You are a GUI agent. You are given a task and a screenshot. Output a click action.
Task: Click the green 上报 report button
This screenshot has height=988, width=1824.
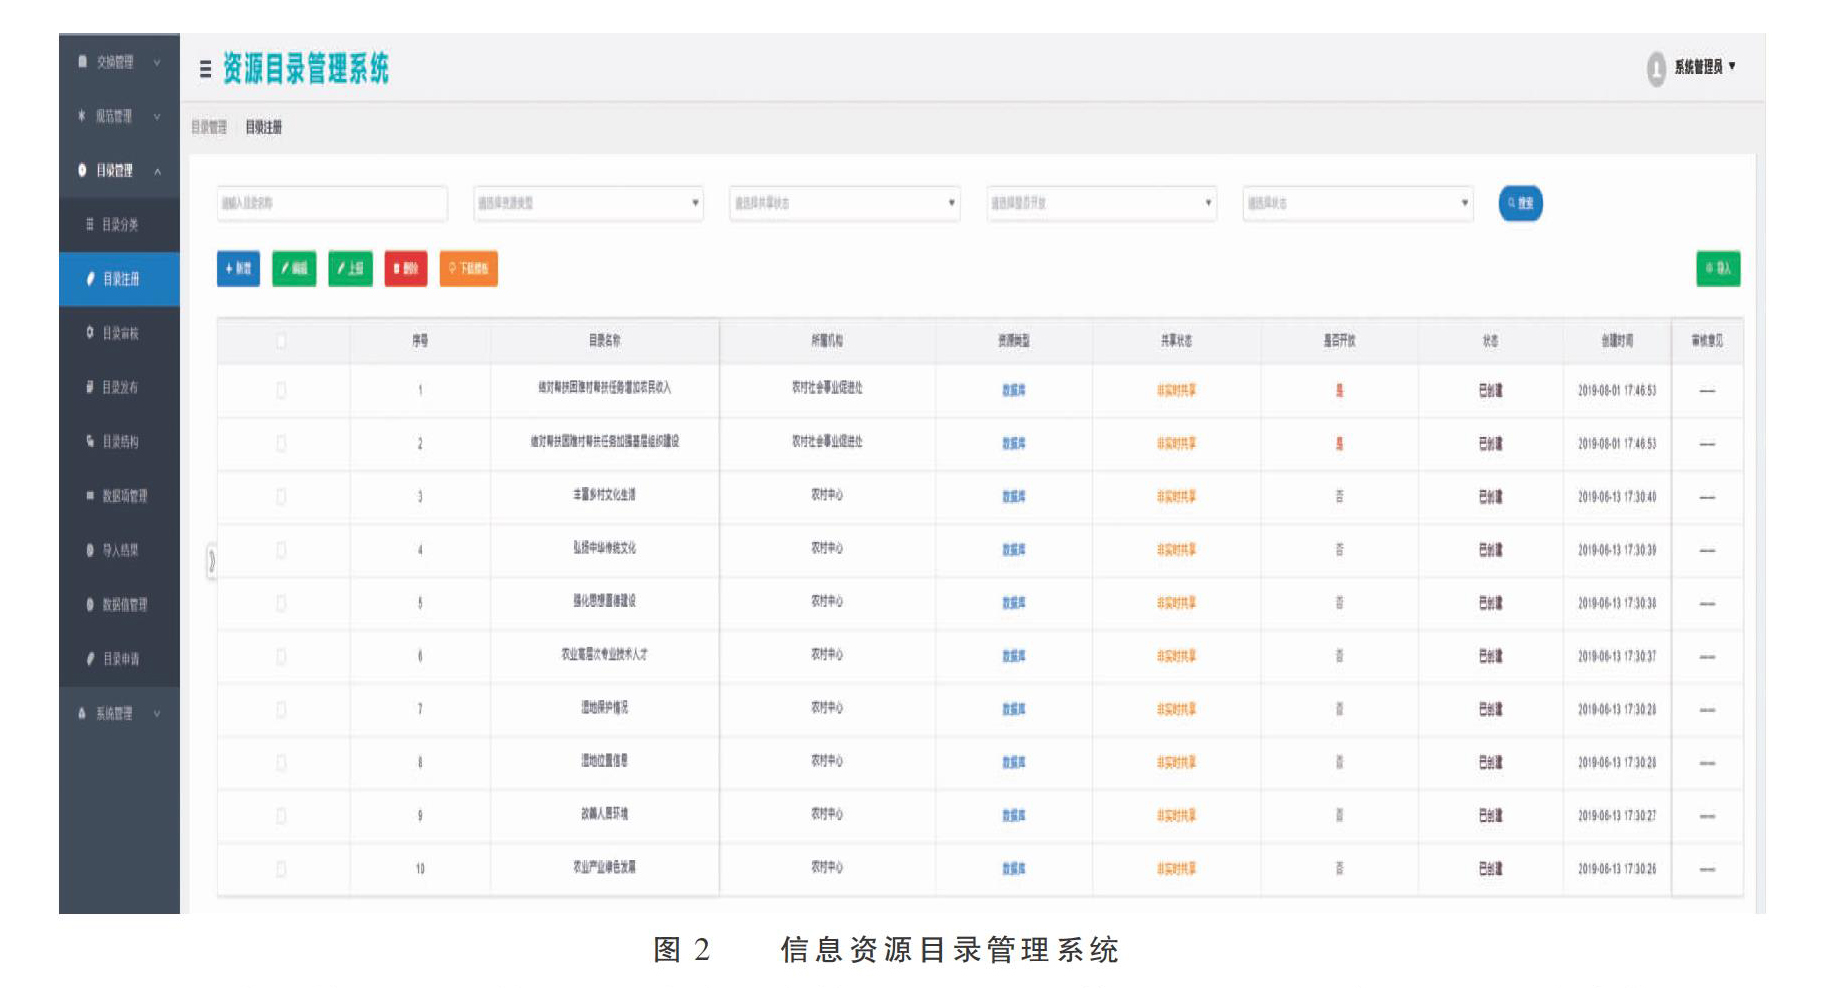point(350,268)
